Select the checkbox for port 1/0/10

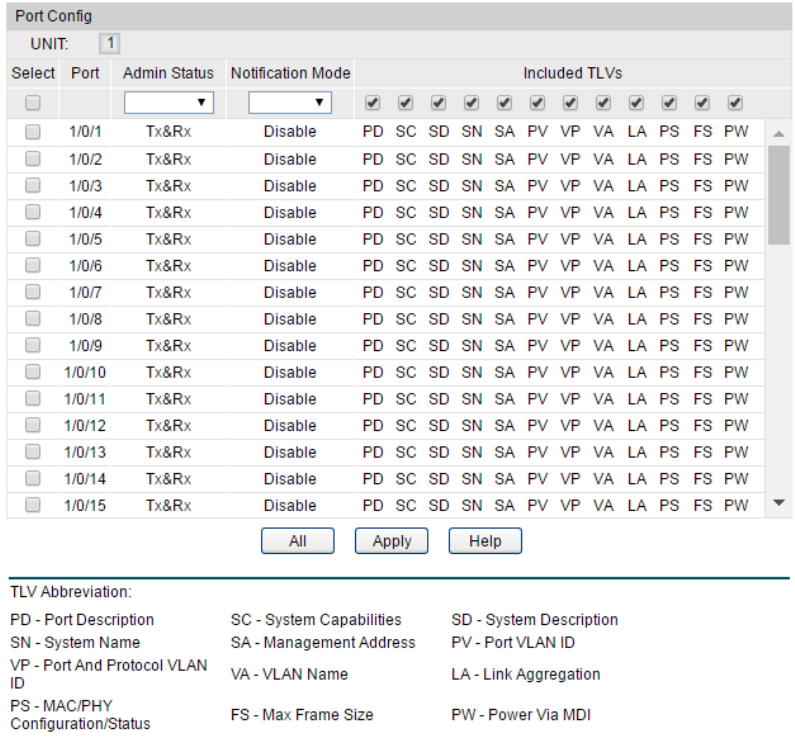tap(33, 372)
